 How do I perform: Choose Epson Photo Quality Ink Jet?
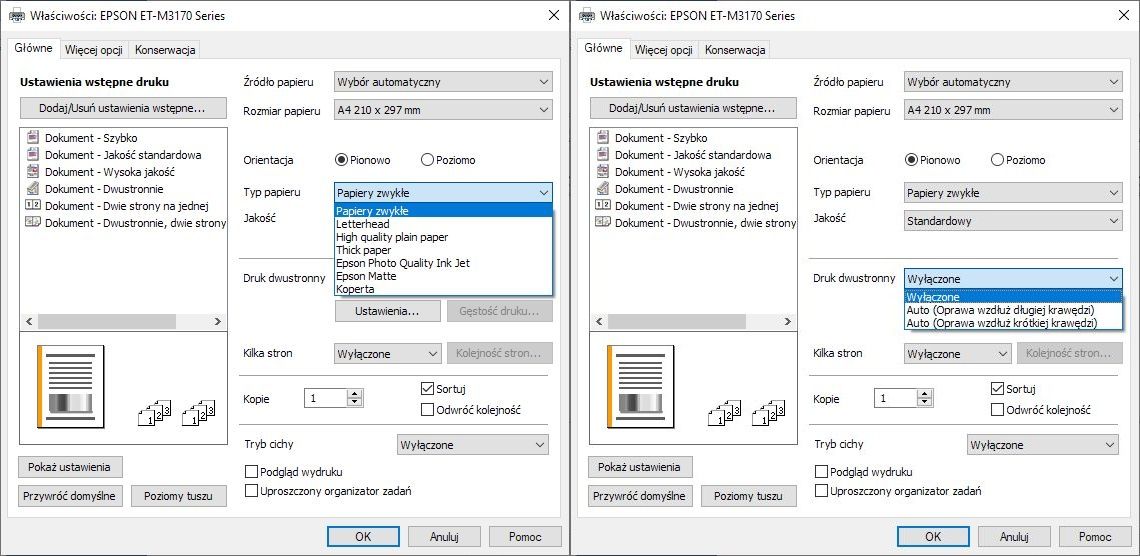[443, 263]
